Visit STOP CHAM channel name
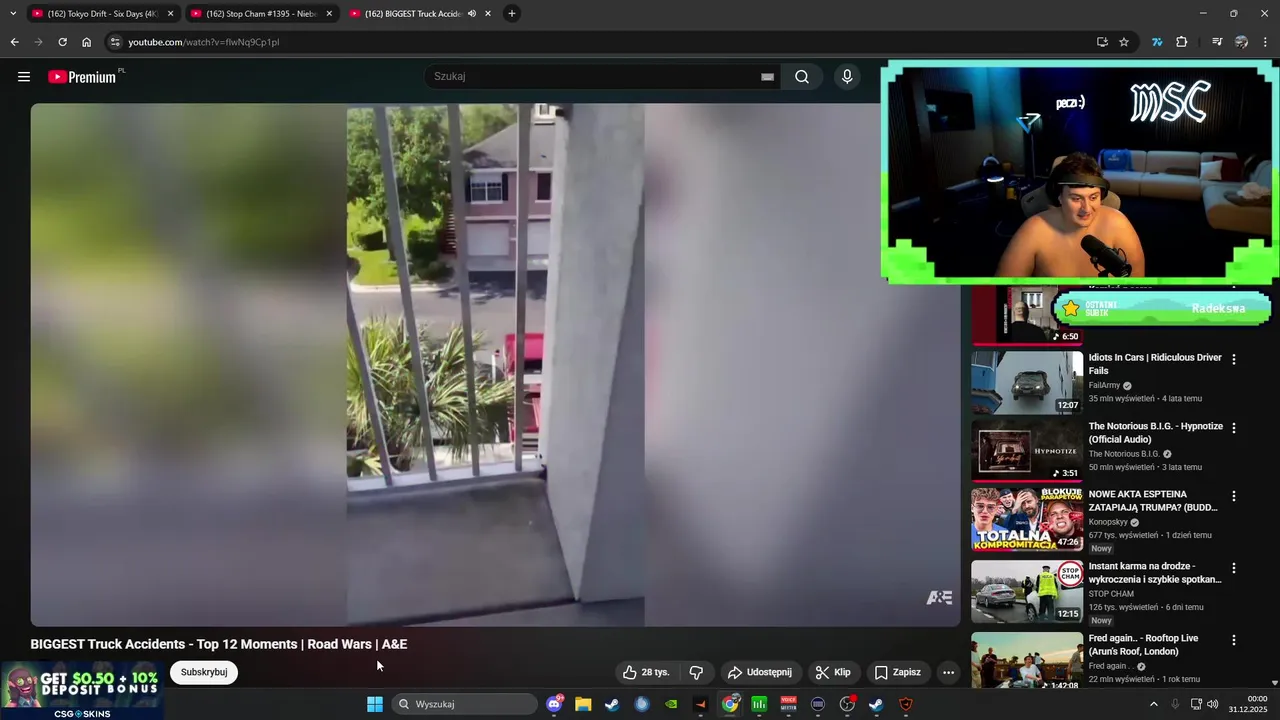The width and height of the screenshot is (1280, 720). [1111, 594]
